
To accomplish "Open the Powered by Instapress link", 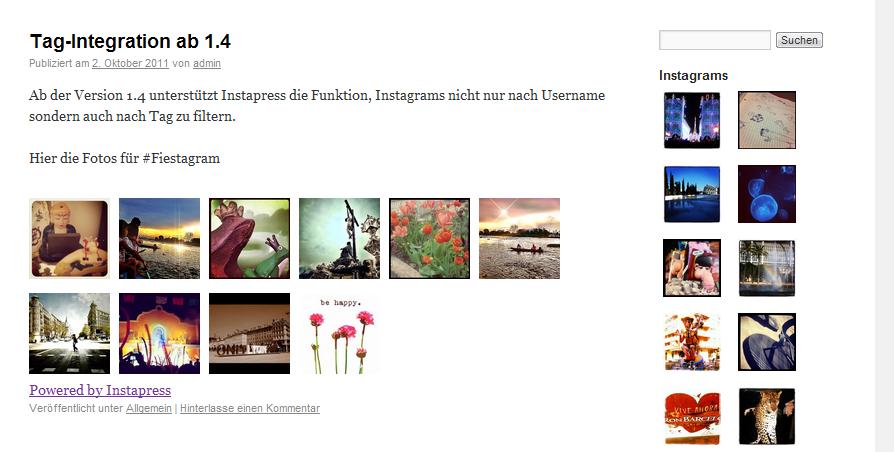I will 100,390.
